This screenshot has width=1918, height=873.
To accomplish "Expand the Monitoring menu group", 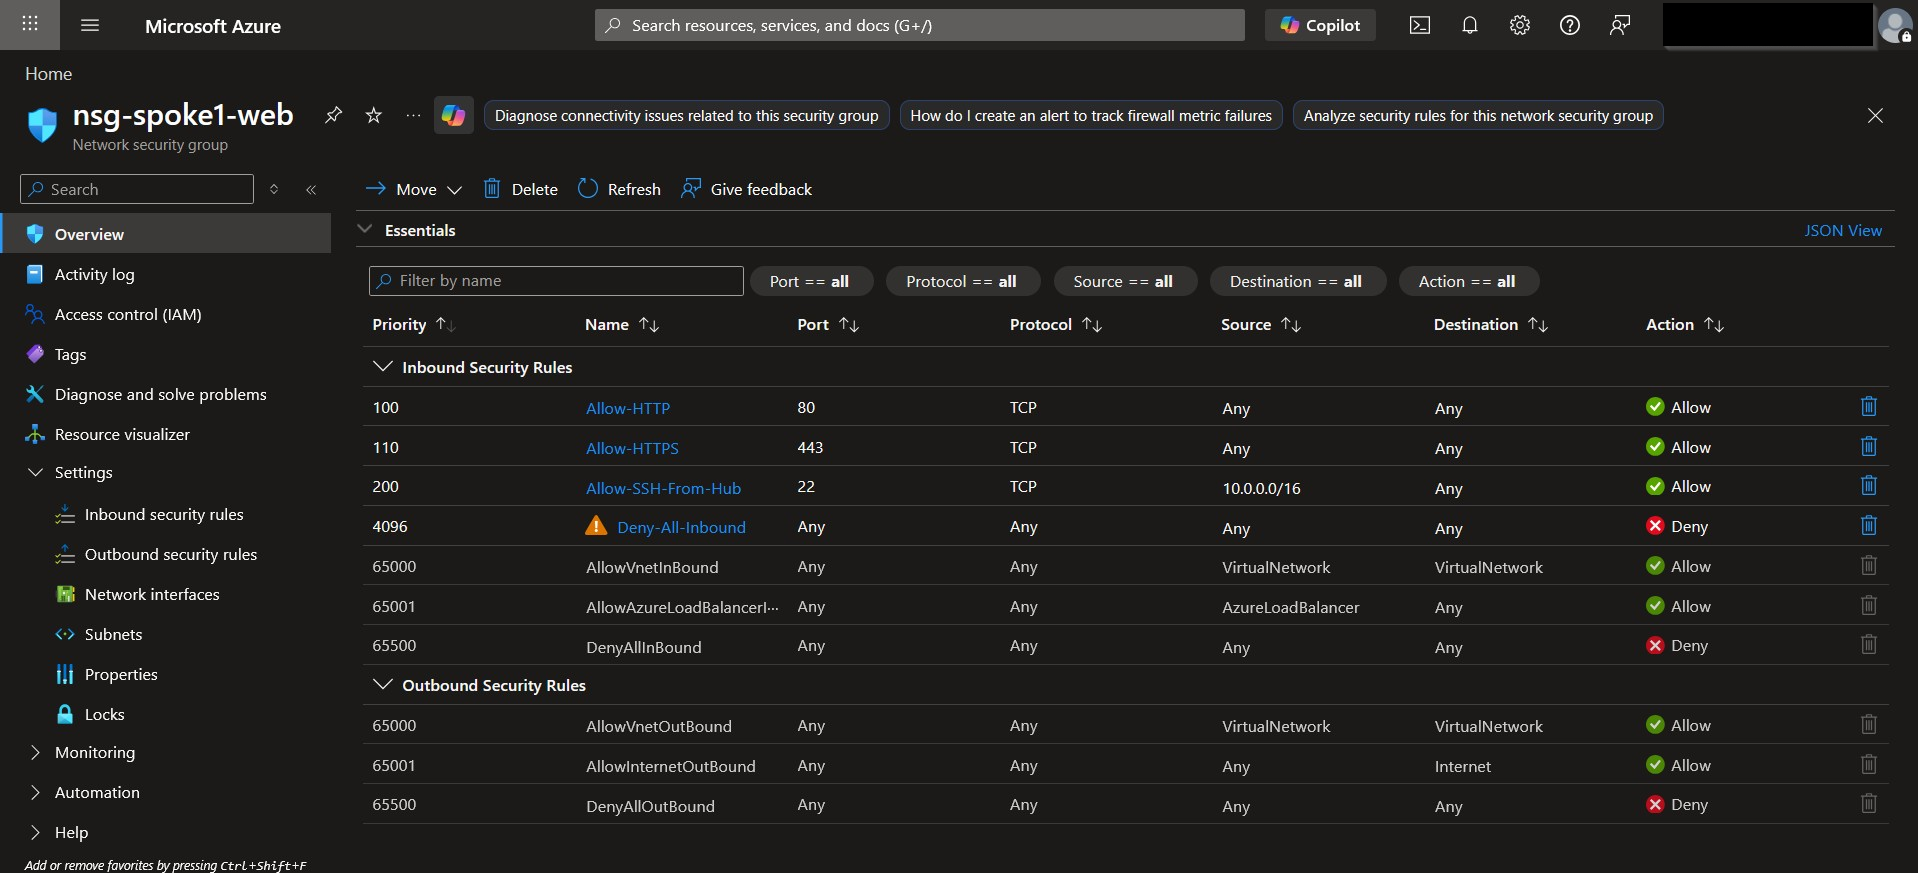I will pyautogui.click(x=35, y=752).
